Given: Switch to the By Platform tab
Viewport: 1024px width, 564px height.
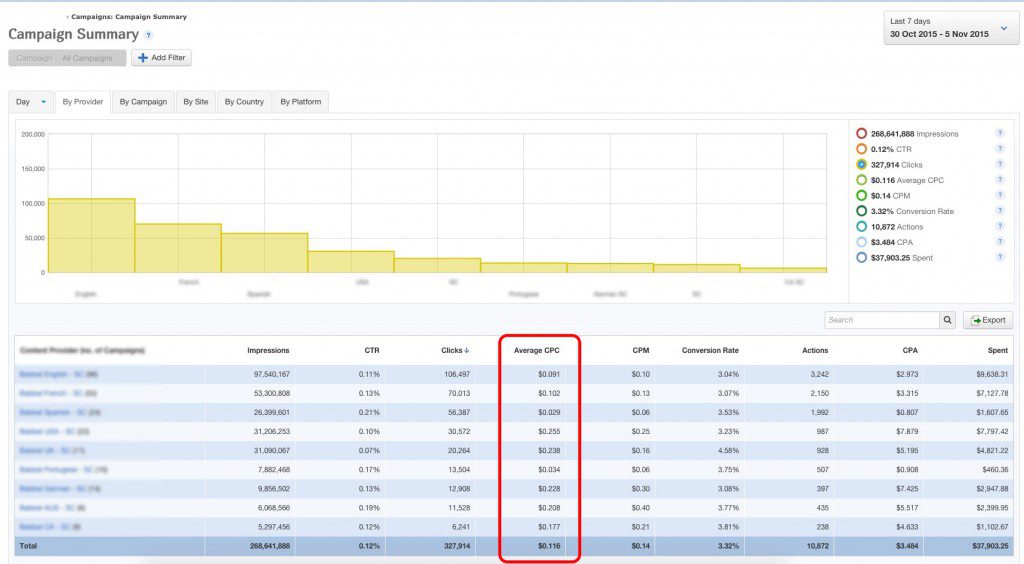Looking at the screenshot, I should pyautogui.click(x=300, y=102).
